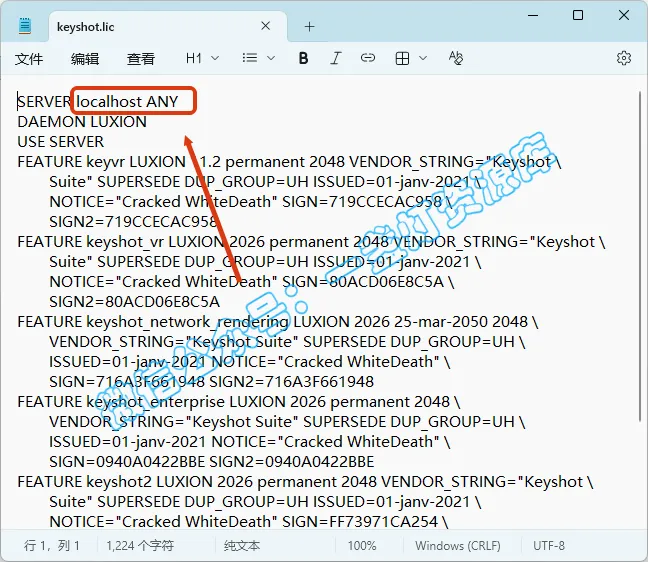Viewport: 648px width, 562px height.
Task: Clear formatting with the Ab icon
Action: pos(456,58)
